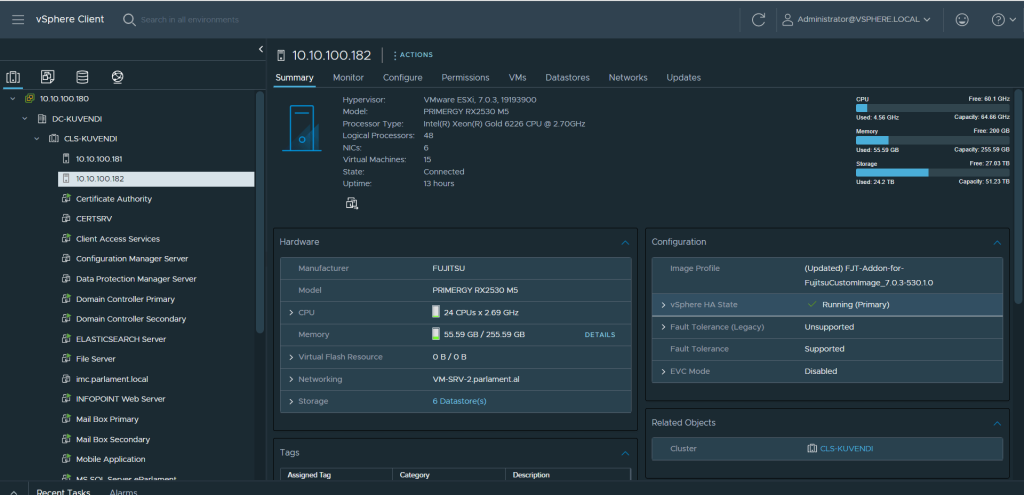Screen dimensions: 1024x495
Task: Switch to Hosts and Clusters inventory view
Action: tap(13, 77)
